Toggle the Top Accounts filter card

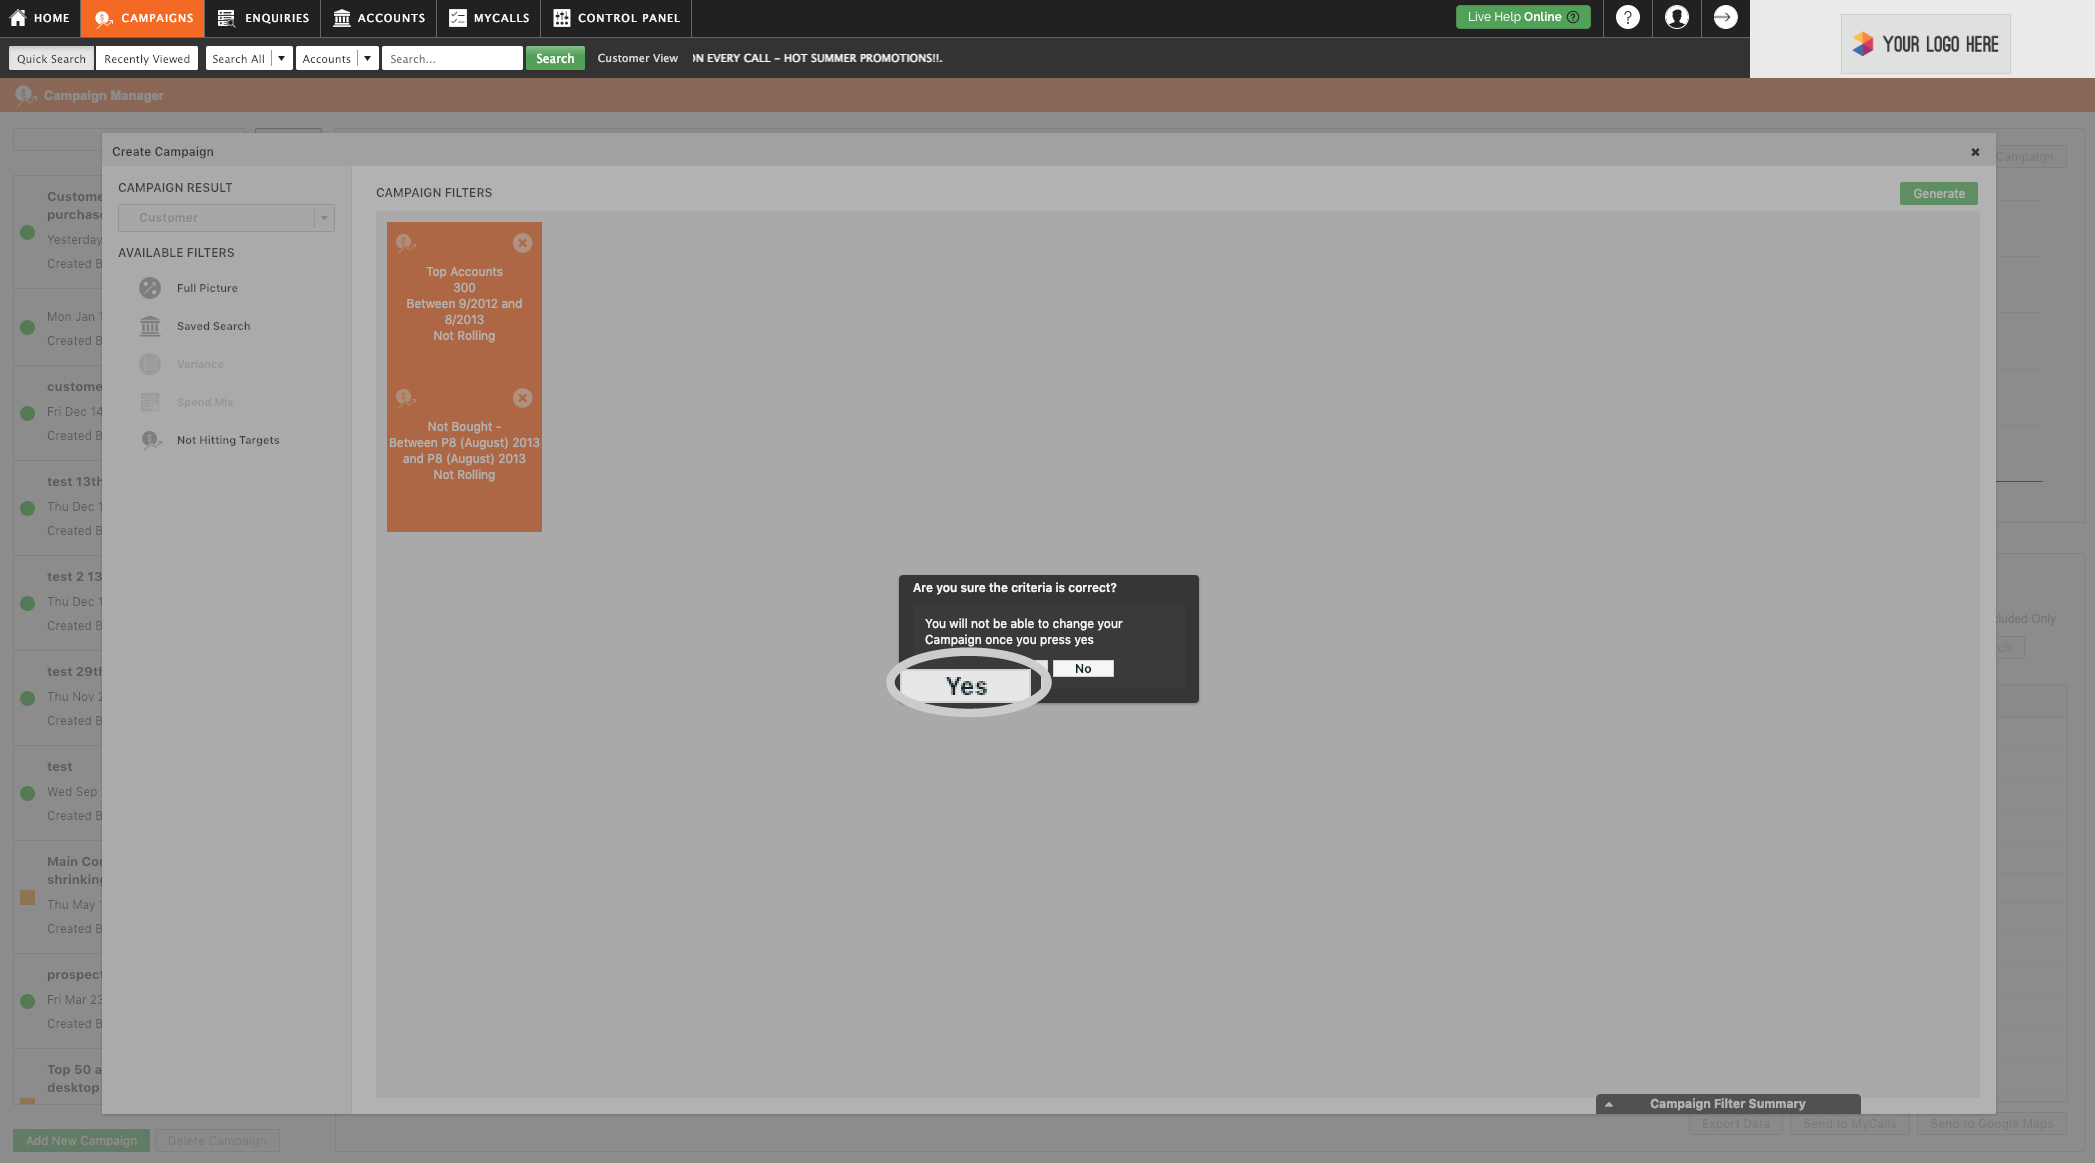[x=521, y=242]
